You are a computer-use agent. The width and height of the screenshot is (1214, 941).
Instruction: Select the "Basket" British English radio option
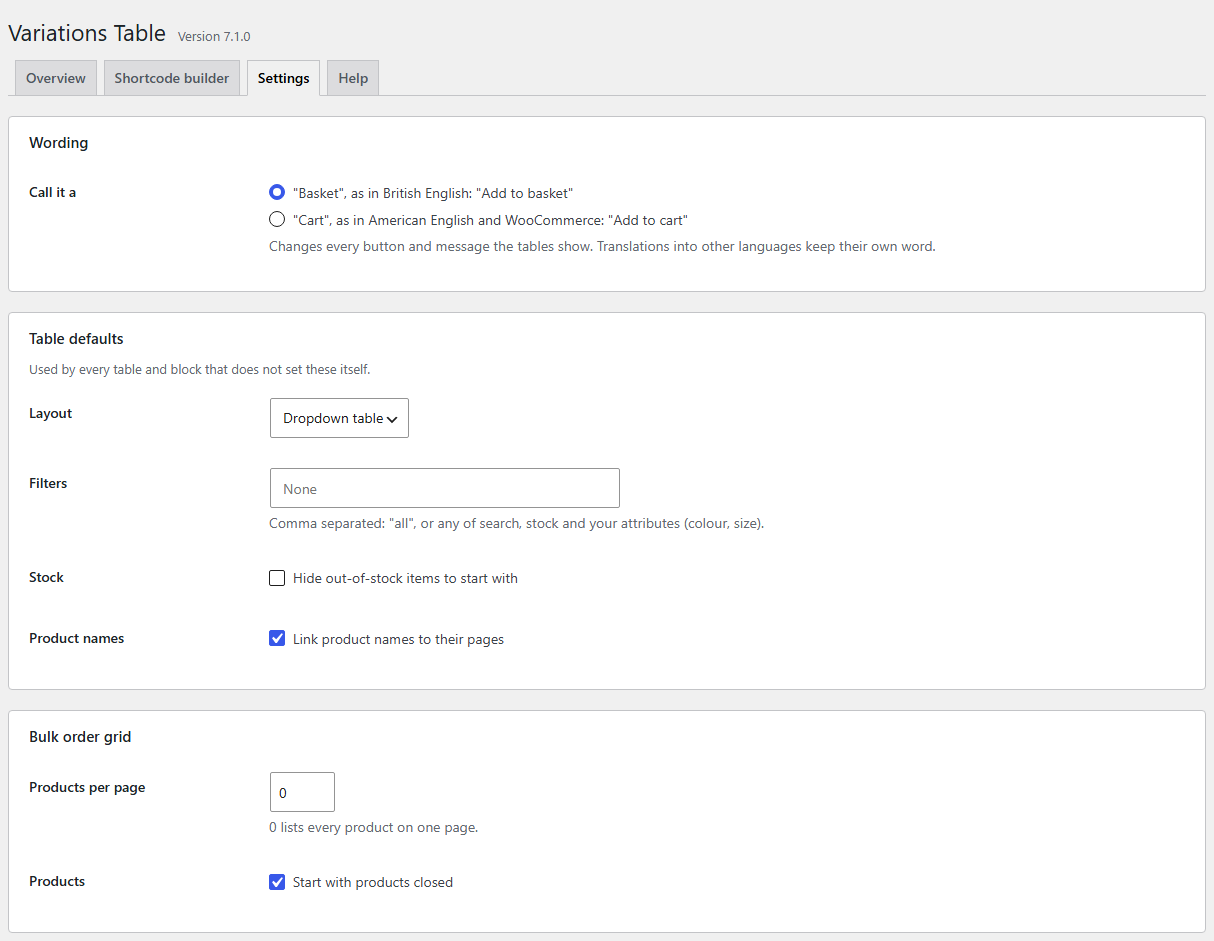click(x=277, y=192)
